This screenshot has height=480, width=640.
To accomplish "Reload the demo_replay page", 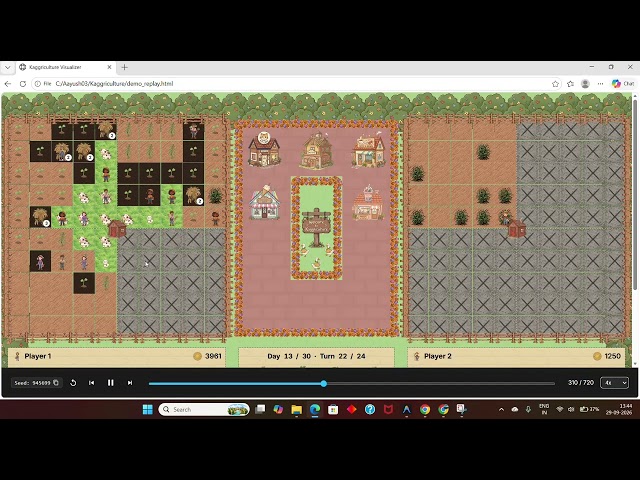I will [x=23, y=84].
